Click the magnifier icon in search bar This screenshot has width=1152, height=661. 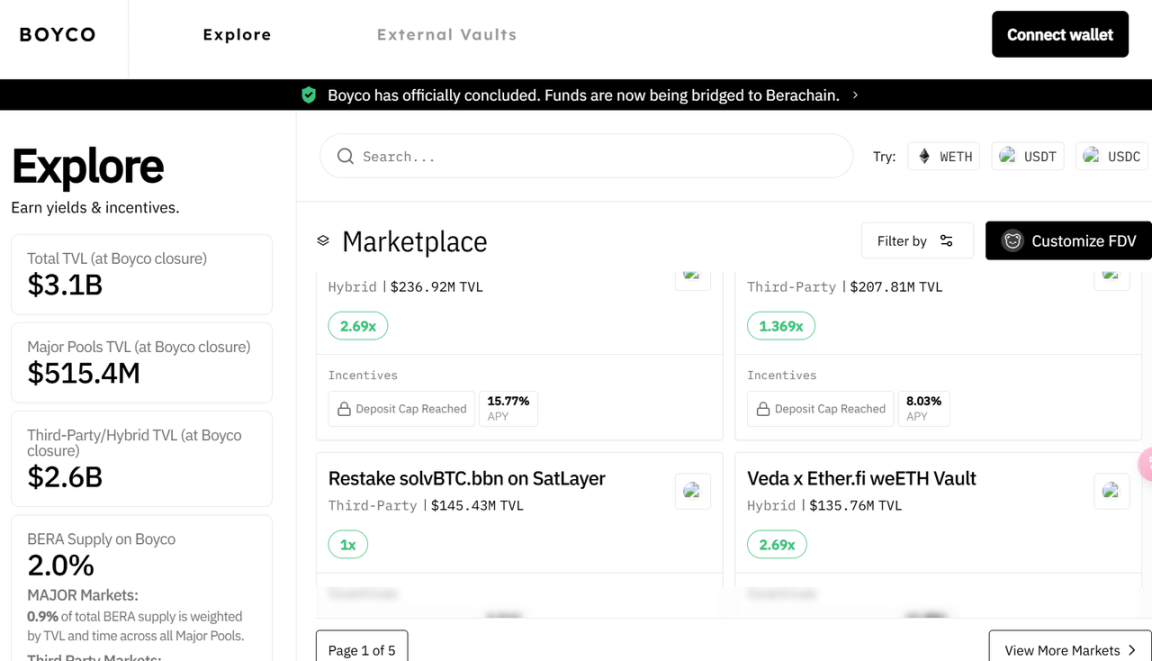346,156
